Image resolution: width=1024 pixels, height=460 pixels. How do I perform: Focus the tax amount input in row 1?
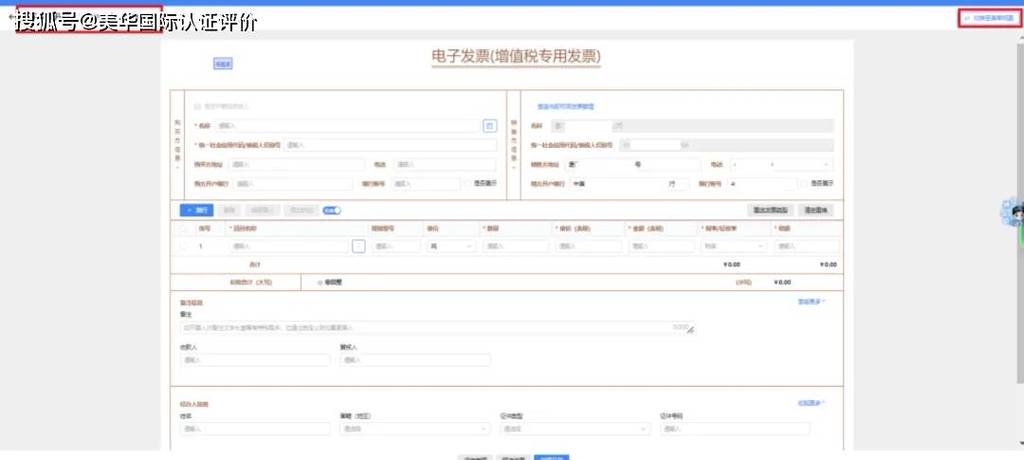pyautogui.click(x=807, y=246)
